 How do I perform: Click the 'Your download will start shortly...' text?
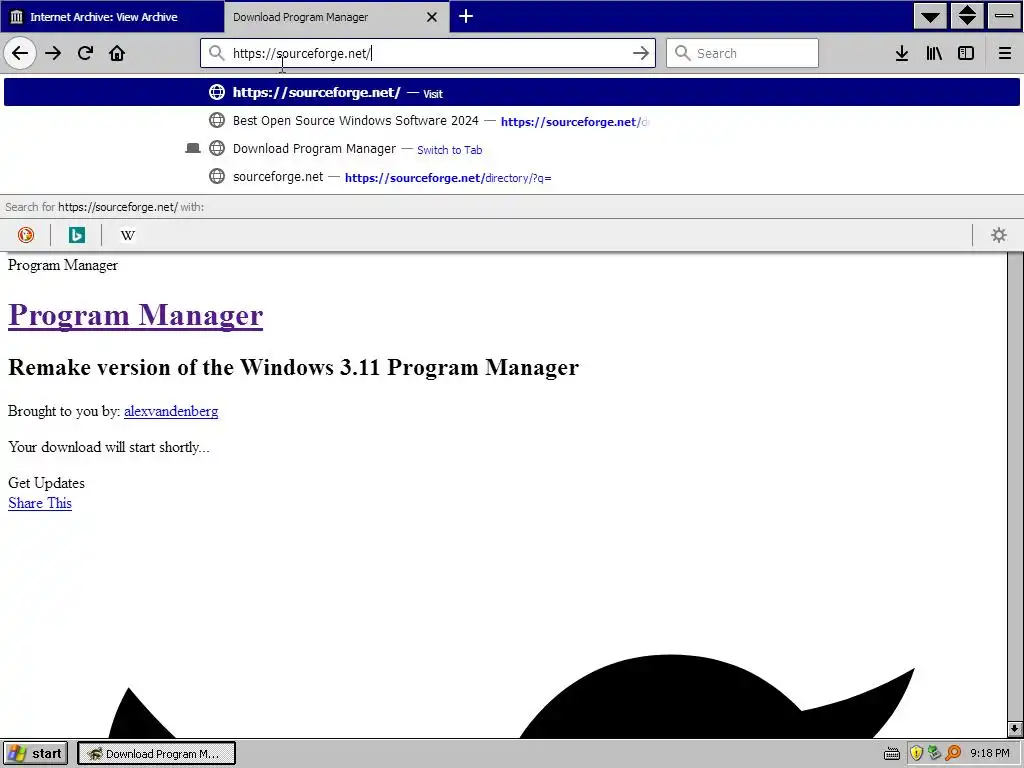tap(108, 447)
